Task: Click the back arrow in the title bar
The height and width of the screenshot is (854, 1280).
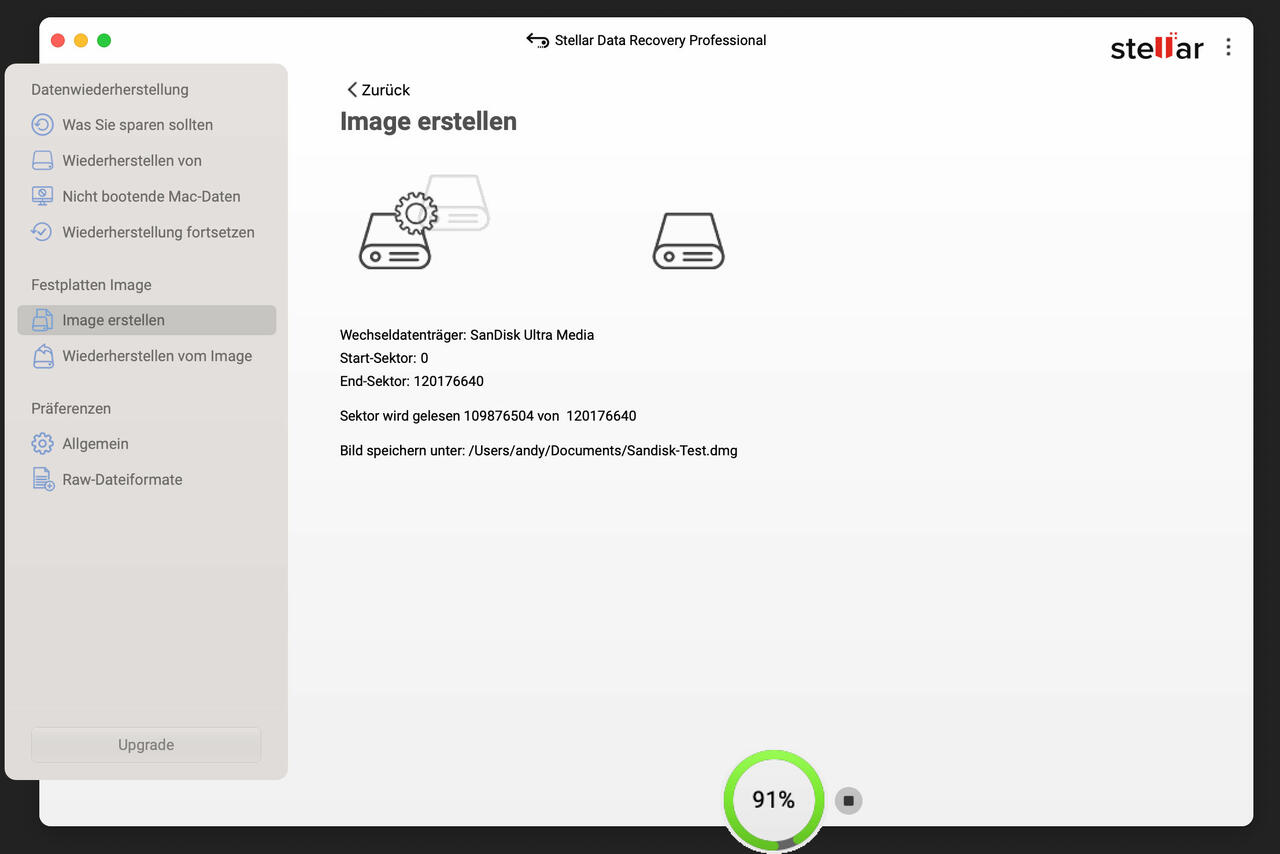Action: click(537, 41)
